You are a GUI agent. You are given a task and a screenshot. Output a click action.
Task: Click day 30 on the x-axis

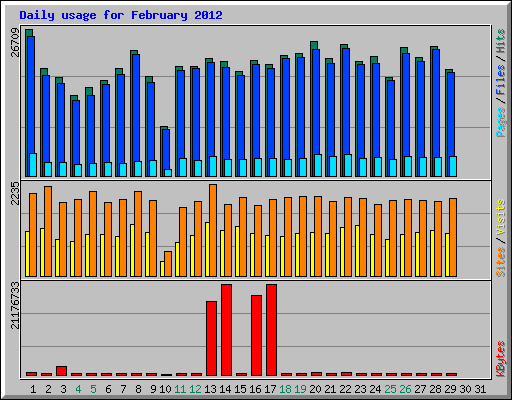tap(465, 389)
